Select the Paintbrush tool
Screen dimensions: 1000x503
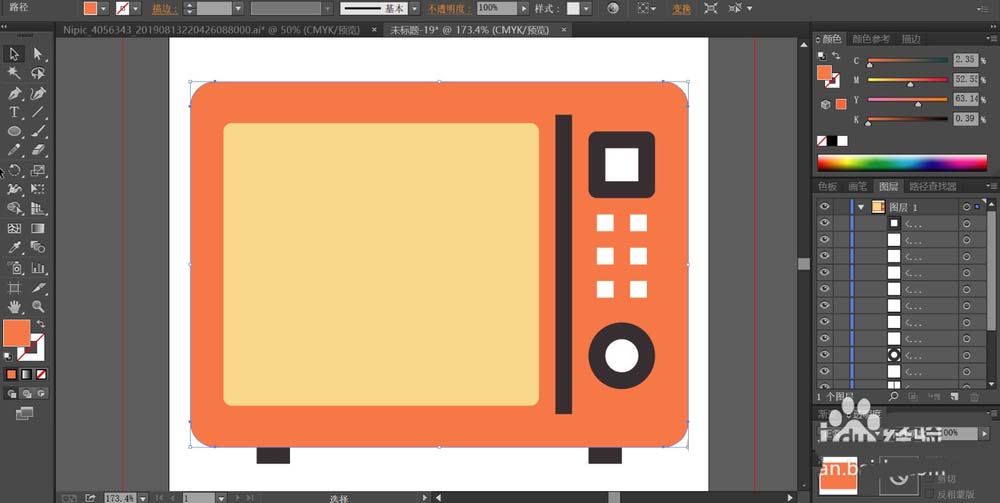(38, 131)
